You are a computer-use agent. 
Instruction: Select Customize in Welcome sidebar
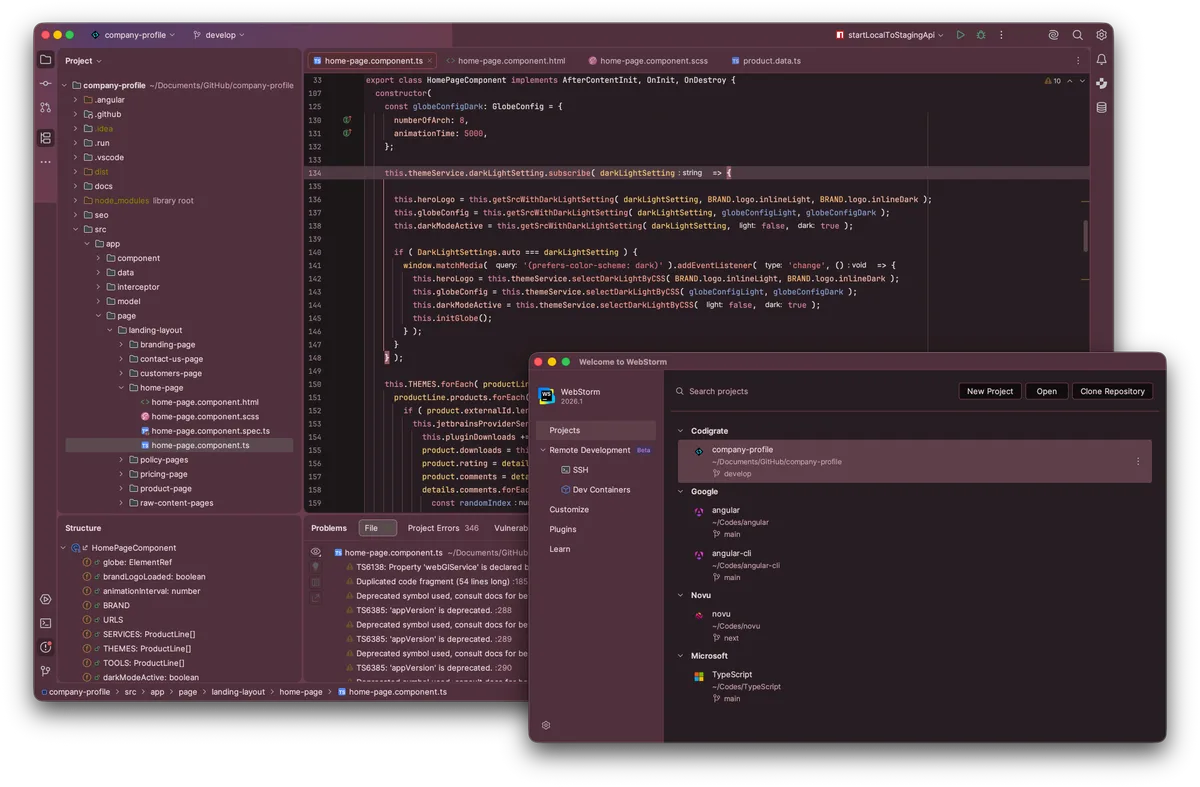(569, 509)
